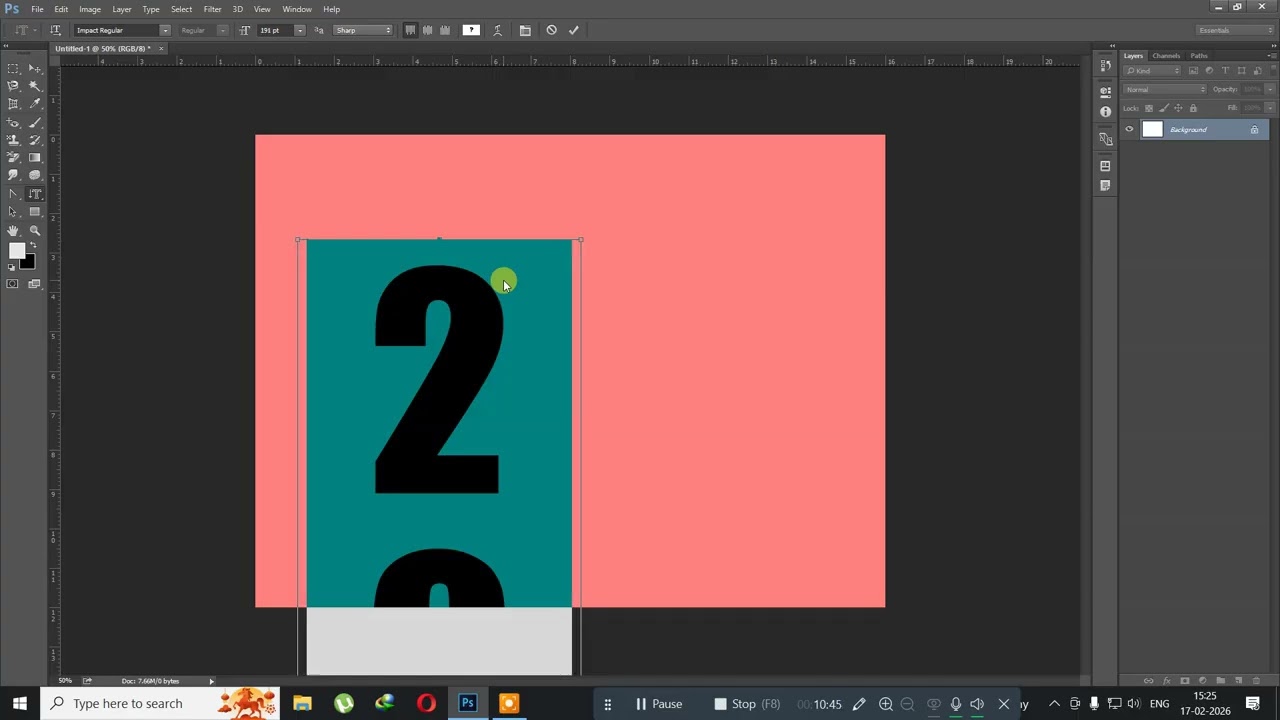Select the Pen tool
This screenshot has height=720, width=1280.
[x=13, y=194]
